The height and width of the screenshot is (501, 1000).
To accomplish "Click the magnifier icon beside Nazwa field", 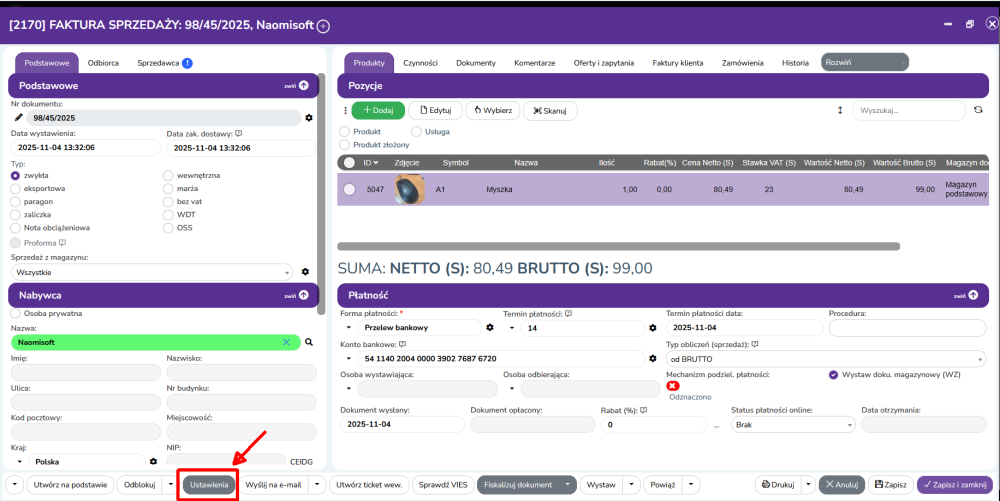I will click(x=309, y=342).
